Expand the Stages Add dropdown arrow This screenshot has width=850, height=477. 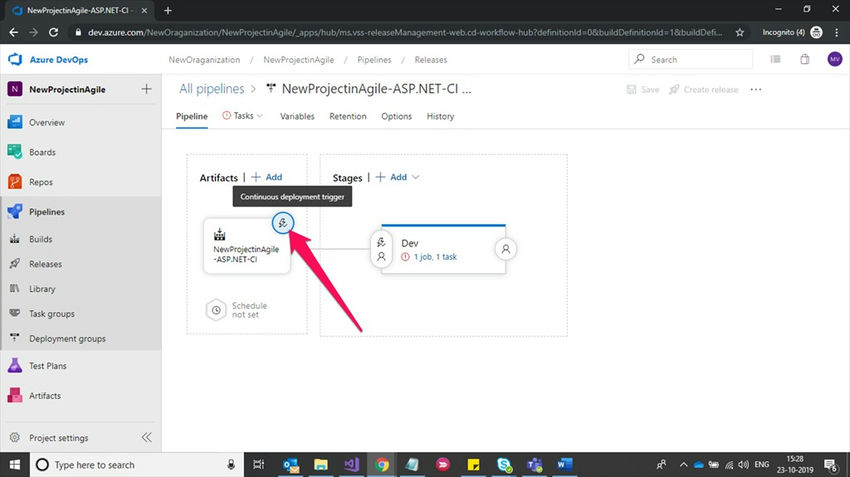pyautogui.click(x=416, y=177)
